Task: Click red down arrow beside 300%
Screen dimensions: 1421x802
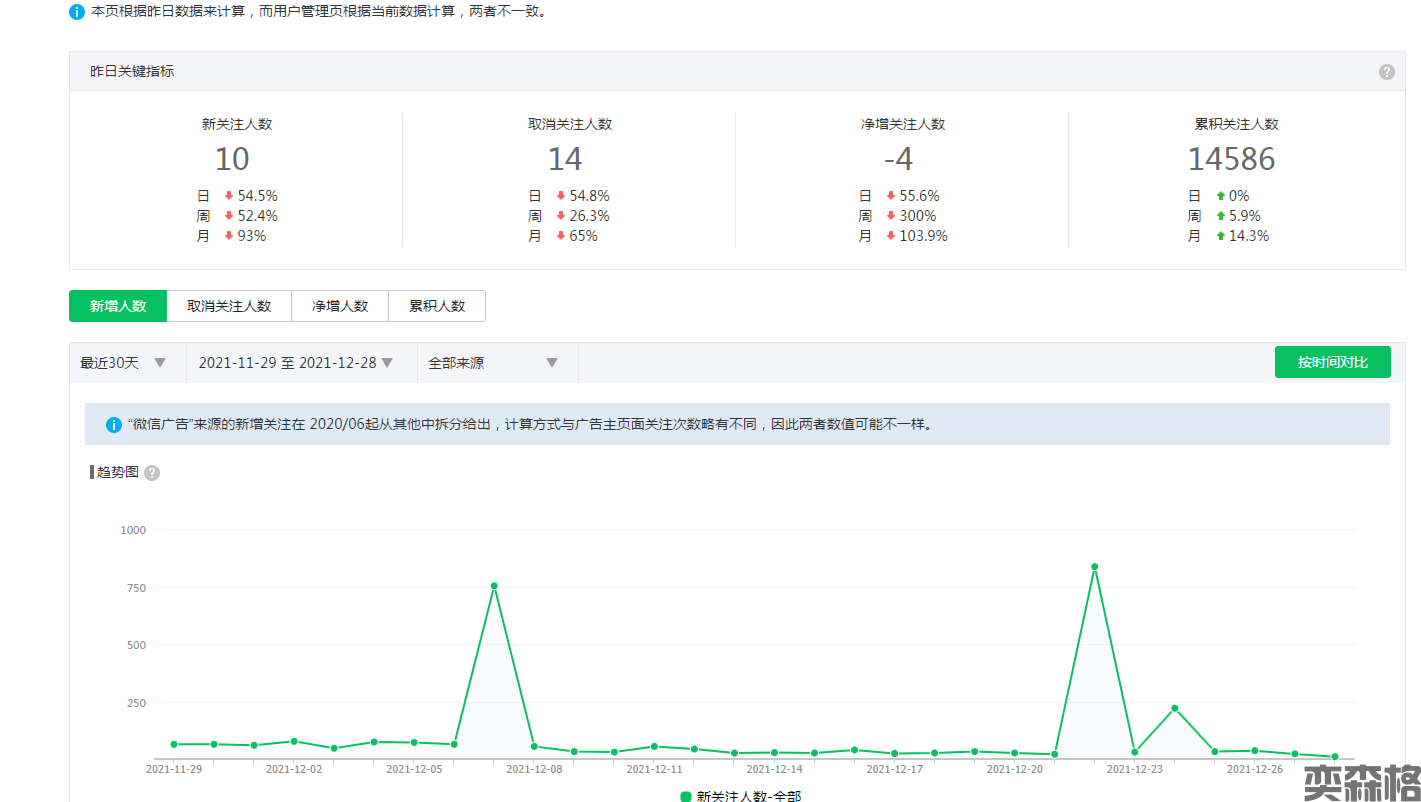Action: 890,216
